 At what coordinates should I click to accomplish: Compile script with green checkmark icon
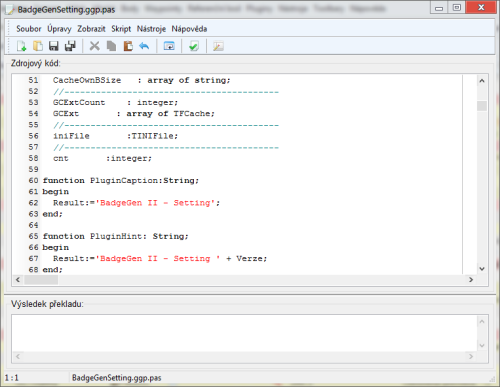pos(194,46)
